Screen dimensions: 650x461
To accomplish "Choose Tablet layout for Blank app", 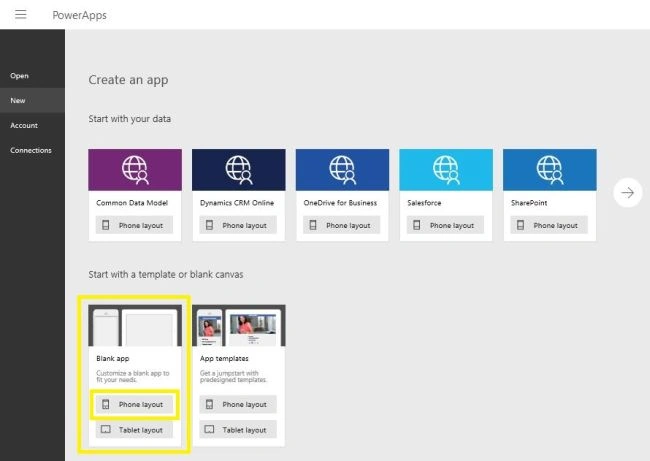I will point(134,429).
